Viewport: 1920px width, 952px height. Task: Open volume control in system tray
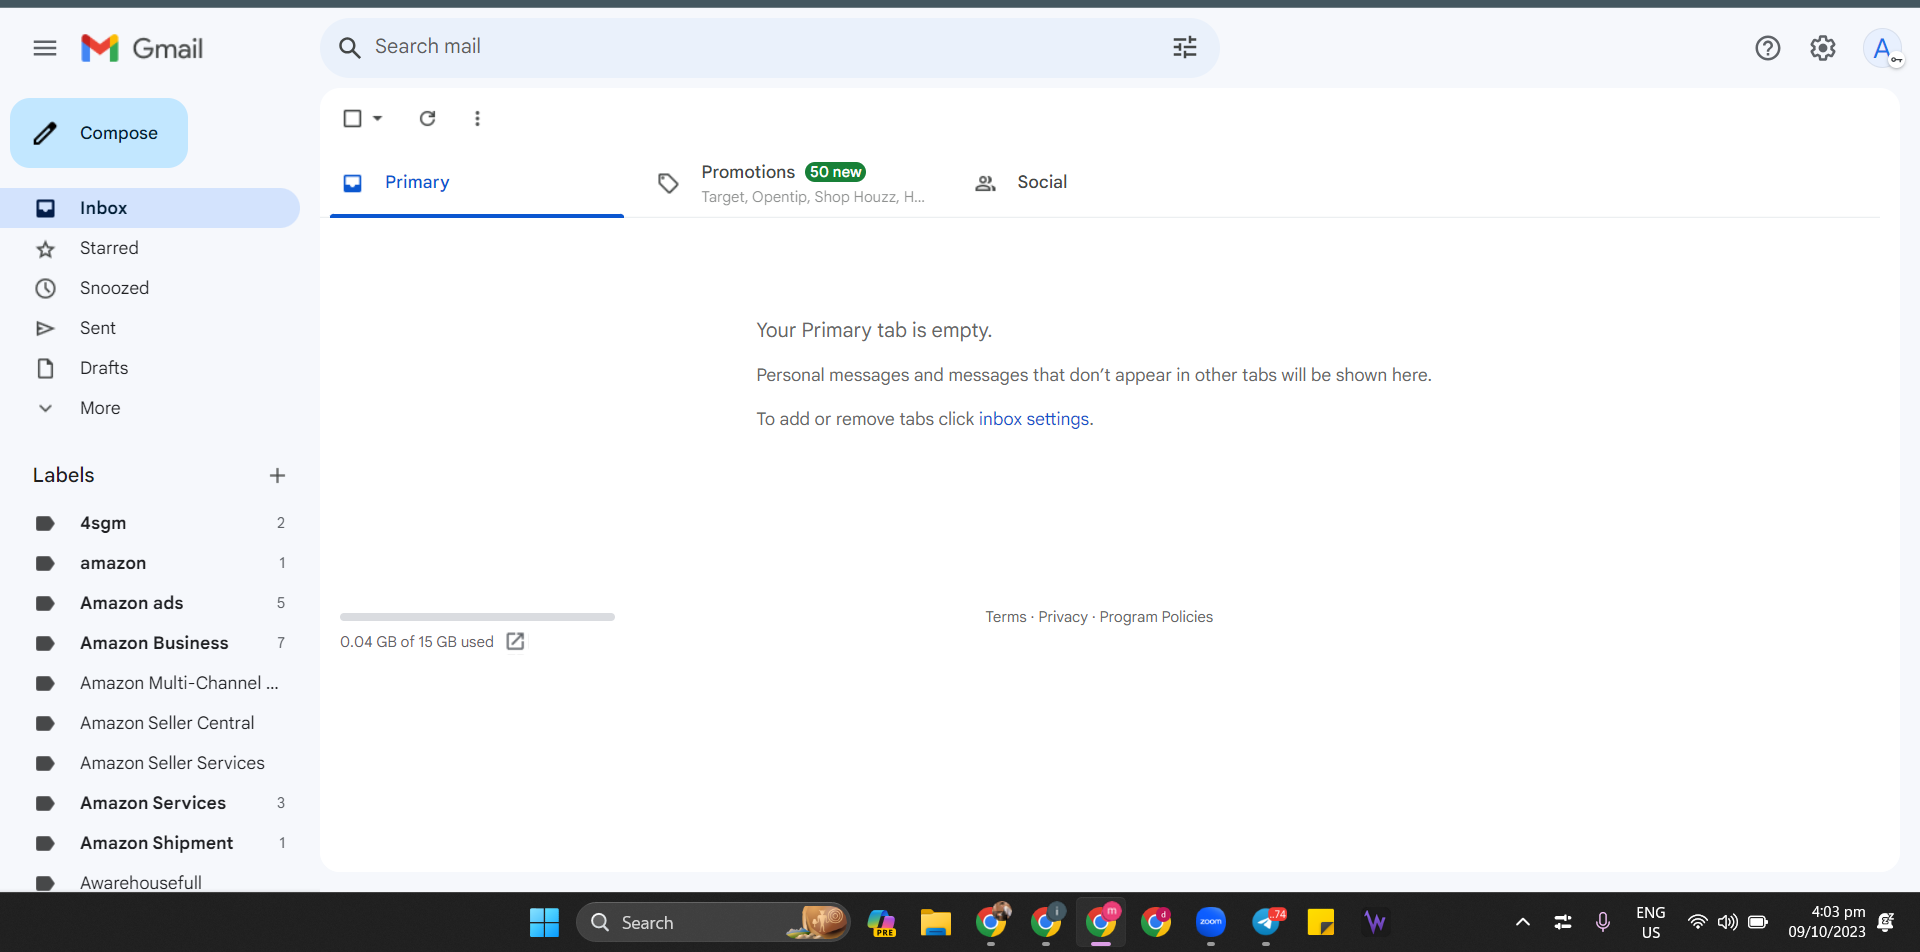(1727, 922)
